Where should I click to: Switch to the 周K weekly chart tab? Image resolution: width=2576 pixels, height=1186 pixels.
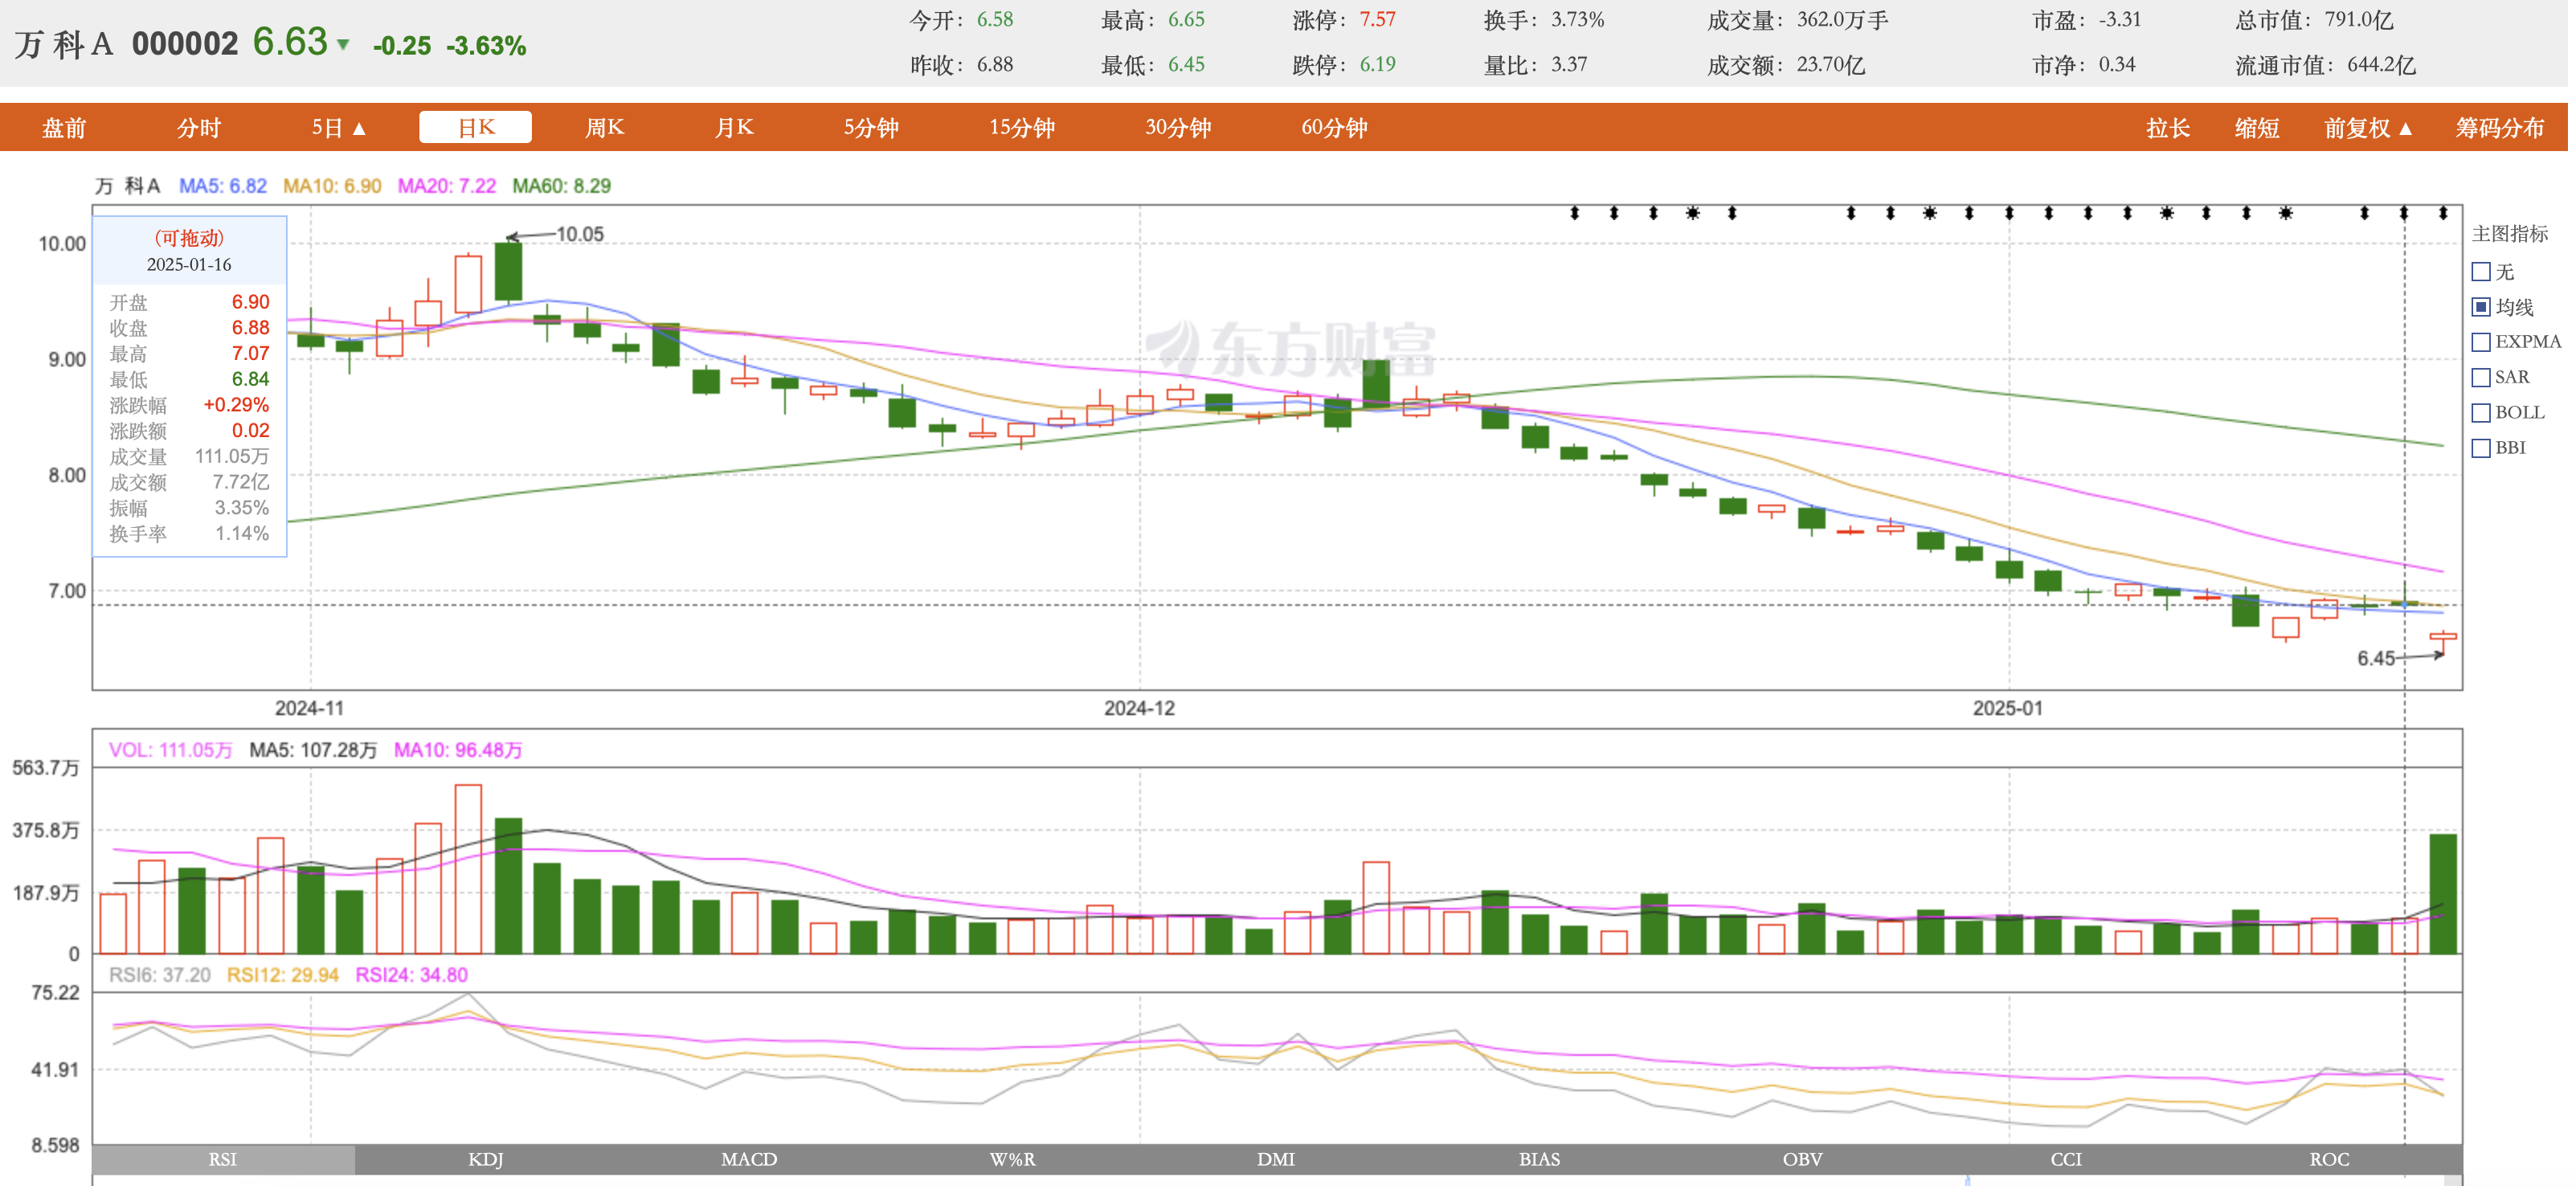pyautogui.click(x=604, y=128)
